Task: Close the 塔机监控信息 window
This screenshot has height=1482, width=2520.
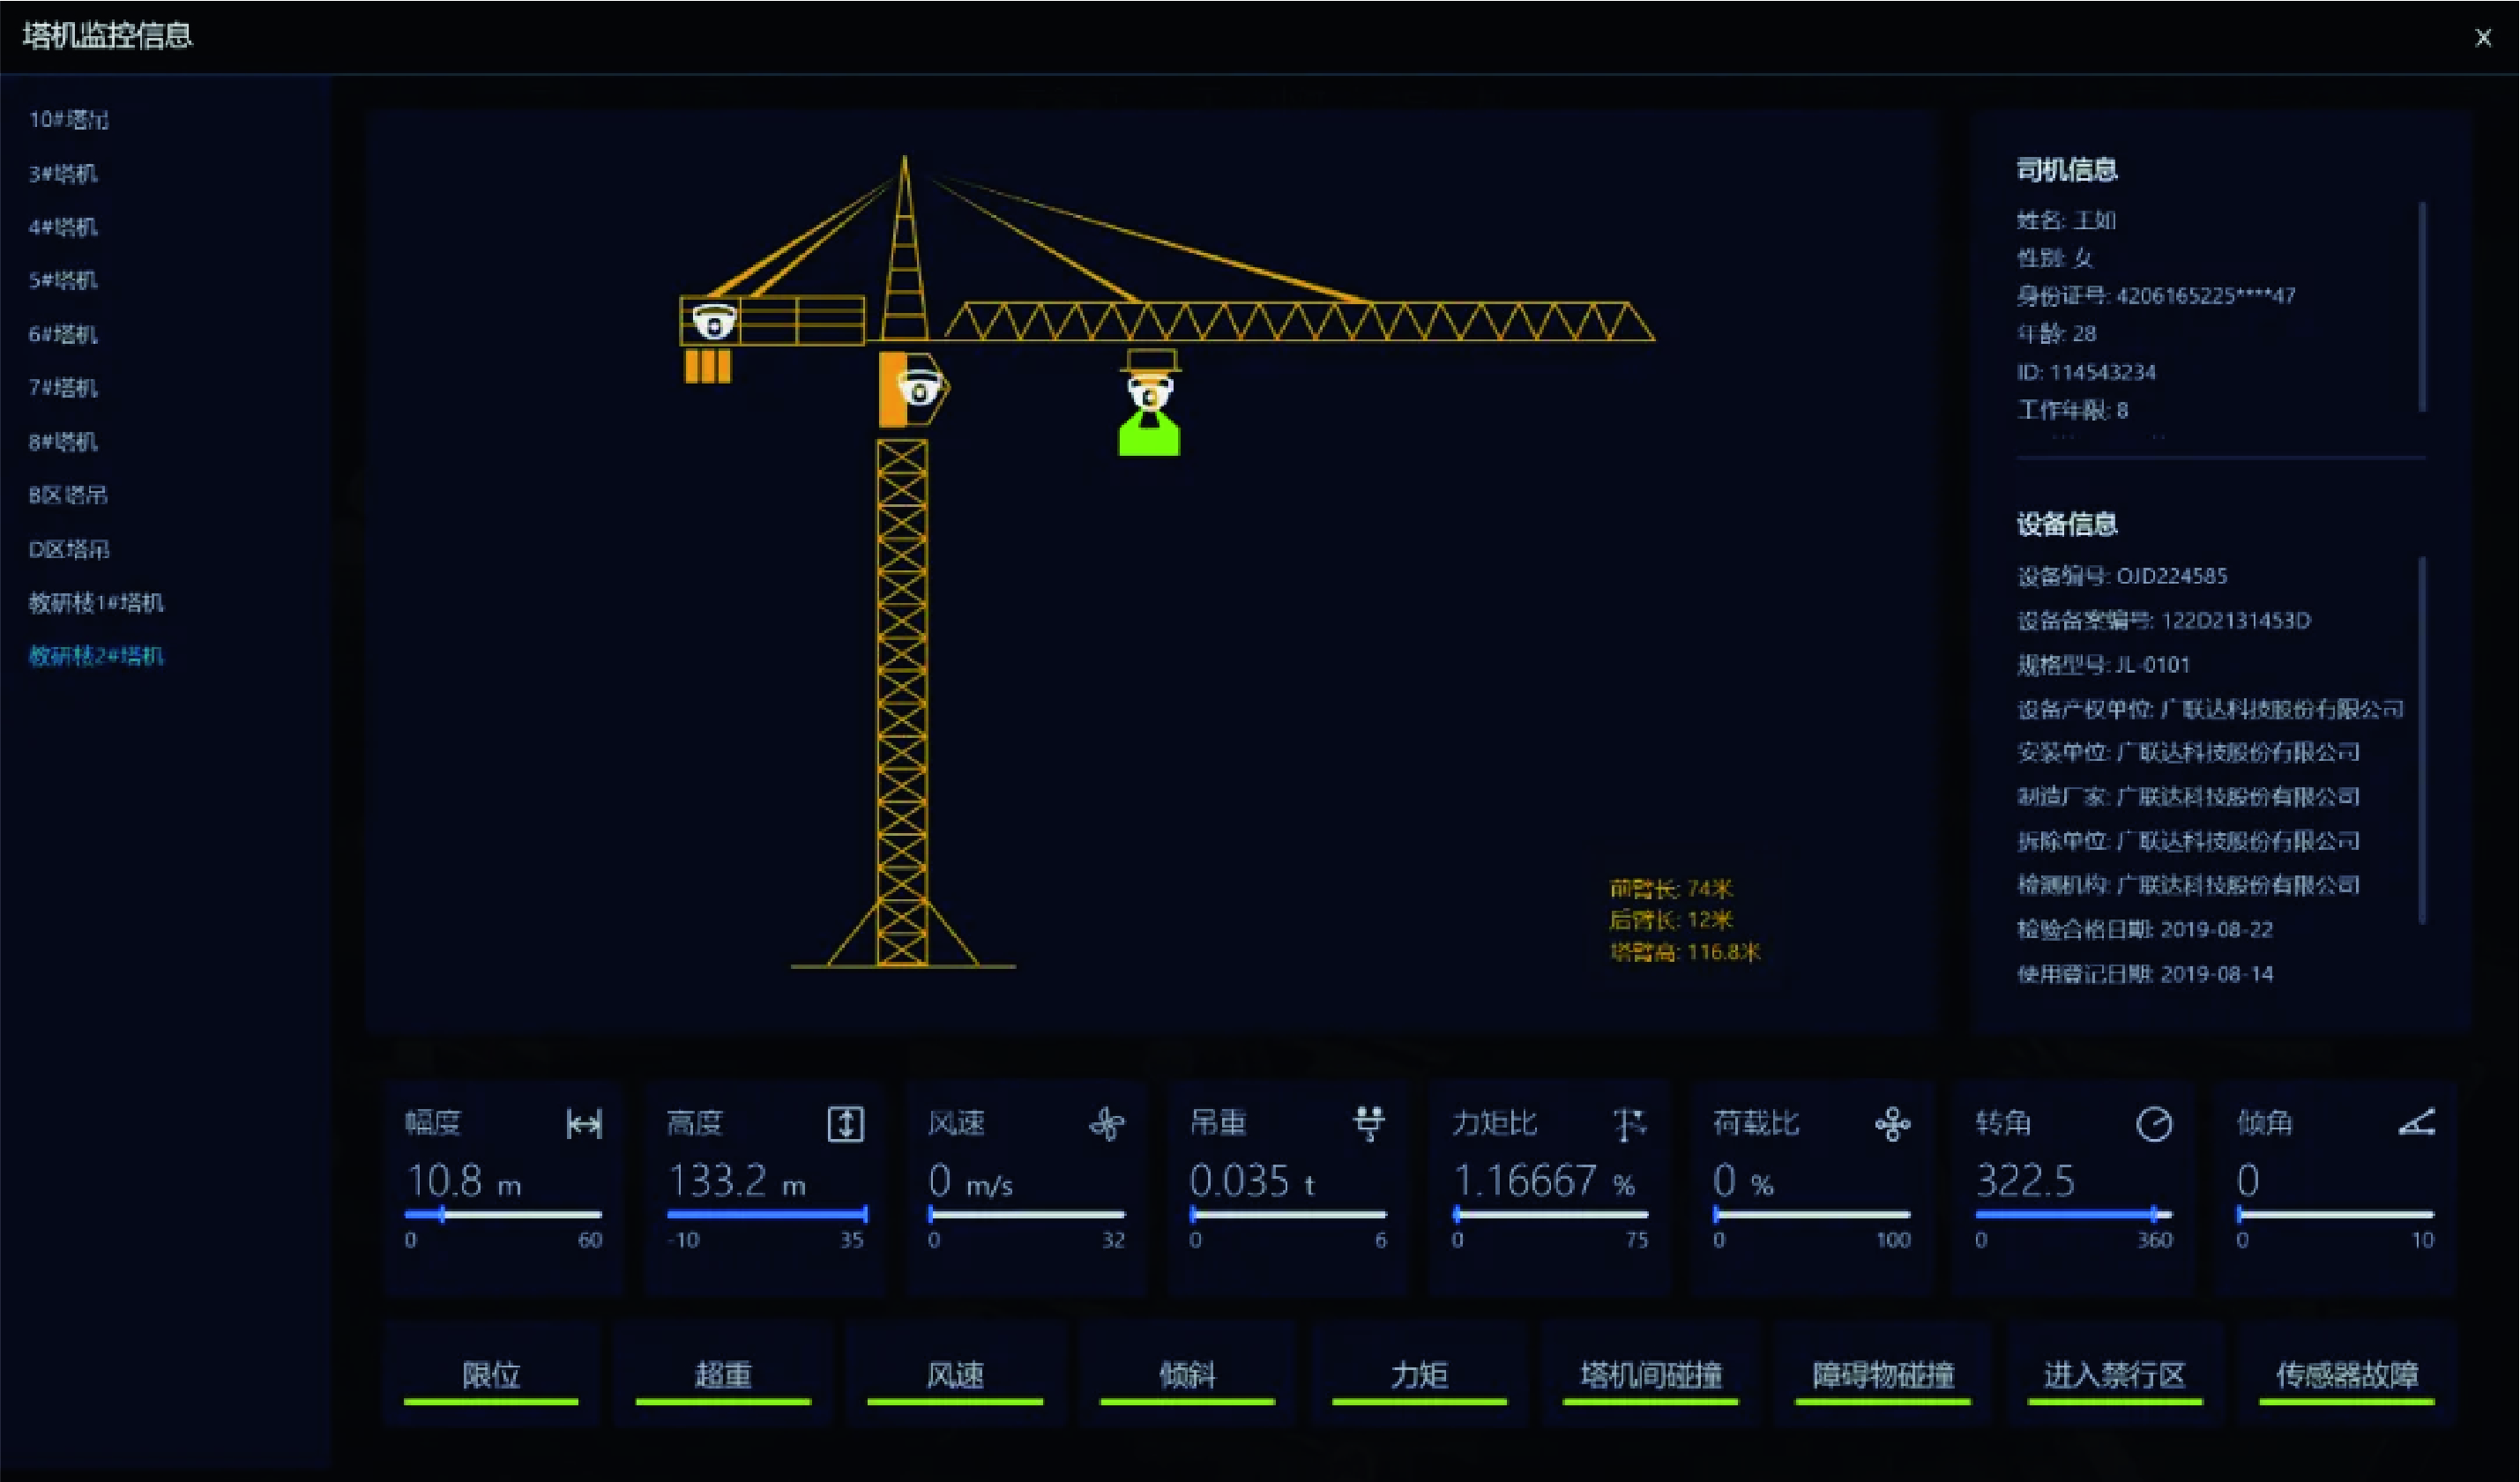Action: coord(2483,38)
